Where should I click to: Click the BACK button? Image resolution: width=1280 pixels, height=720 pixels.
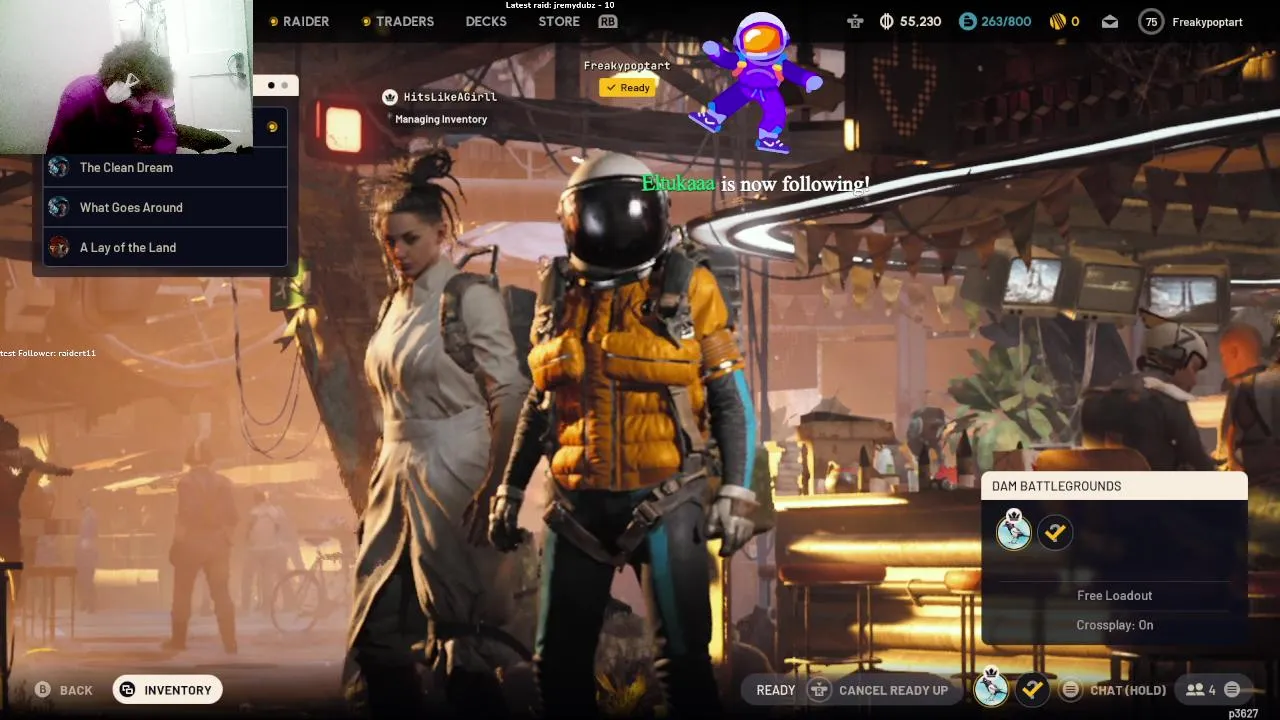coord(76,690)
